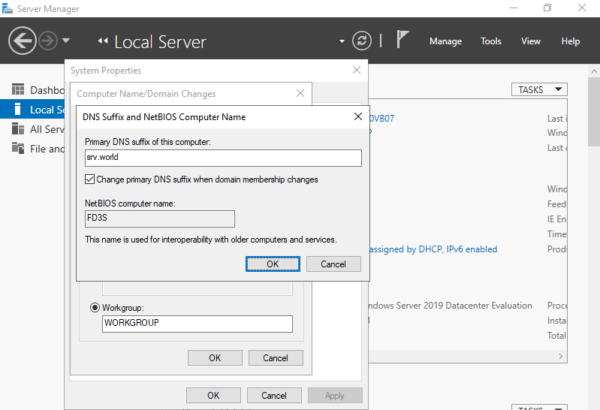
Task: Click the vertical scrollbar thumb
Action: 594,111
